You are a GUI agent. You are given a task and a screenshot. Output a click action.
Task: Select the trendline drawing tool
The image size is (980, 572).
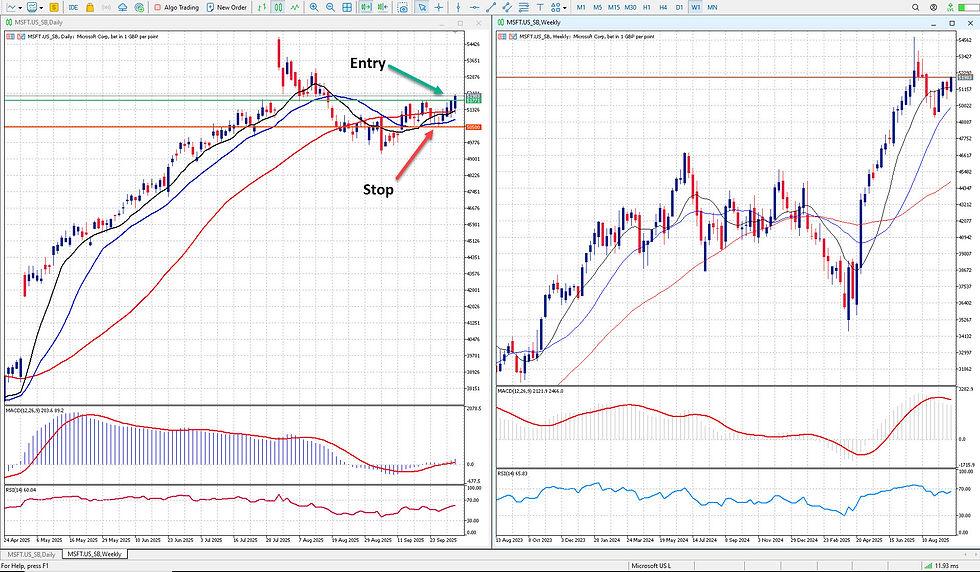tap(492, 8)
